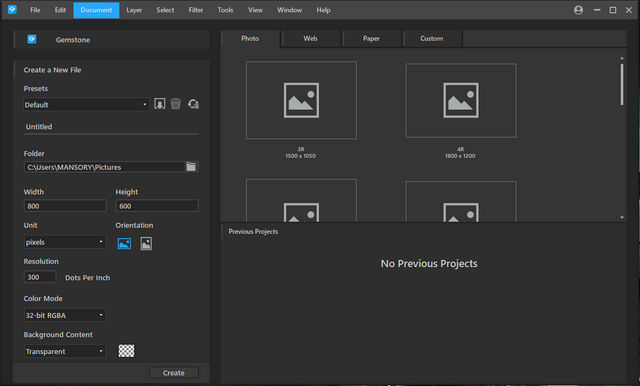This screenshot has width=640, height=386.
Task: Switch to the Paper tab
Action: coord(371,39)
